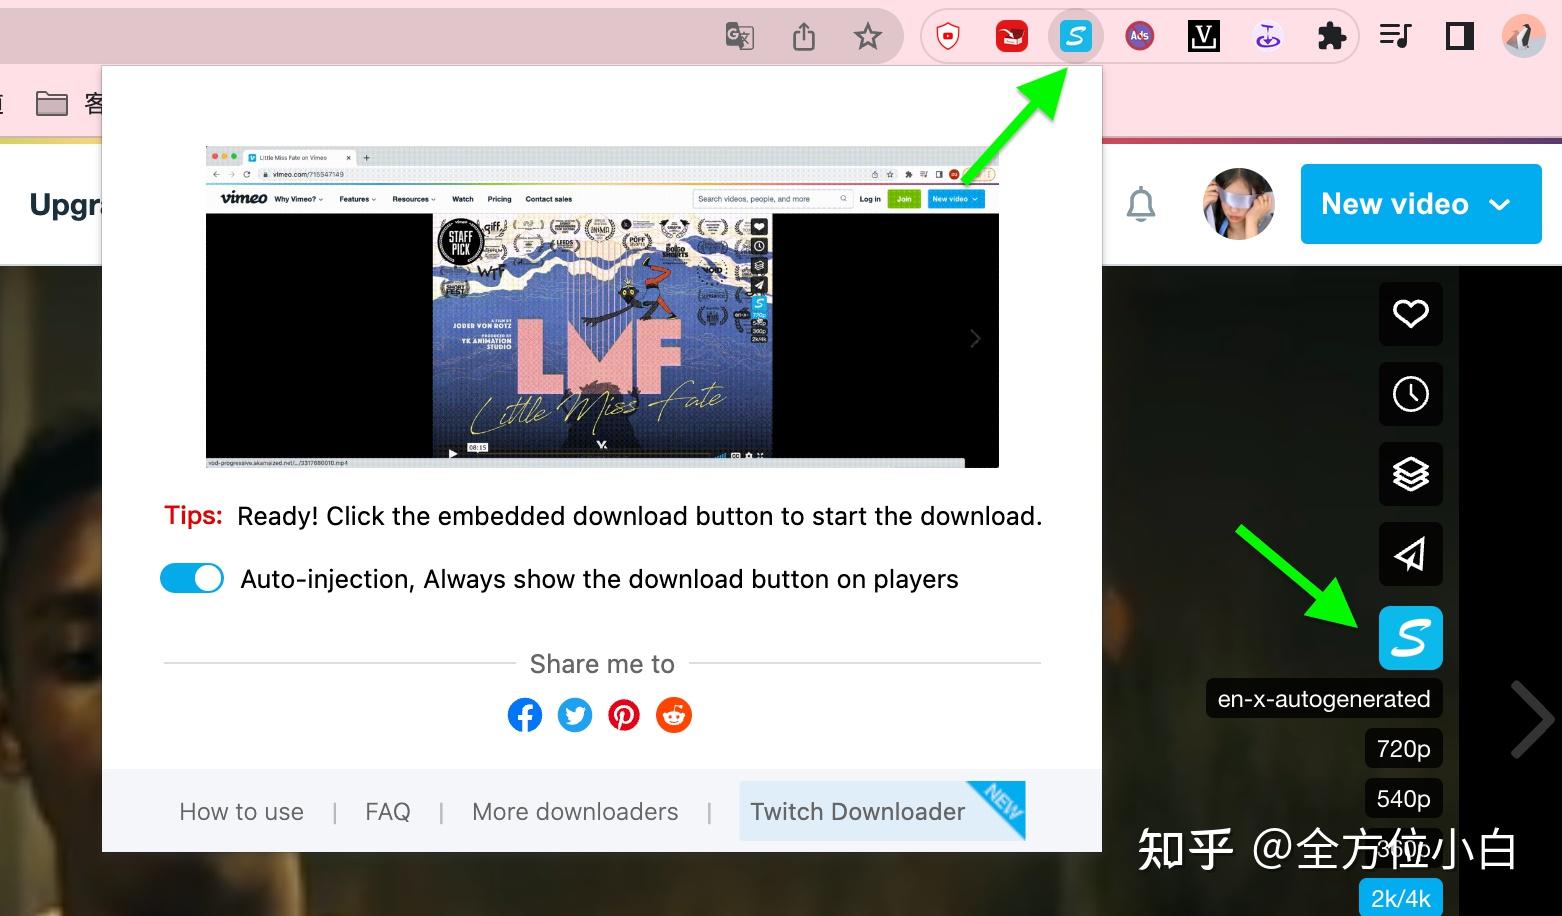Screen dimensions: 1562x916
Task: Toggle the browser side panel icon
Action: pyautogui.click(x=1460, y=38)
